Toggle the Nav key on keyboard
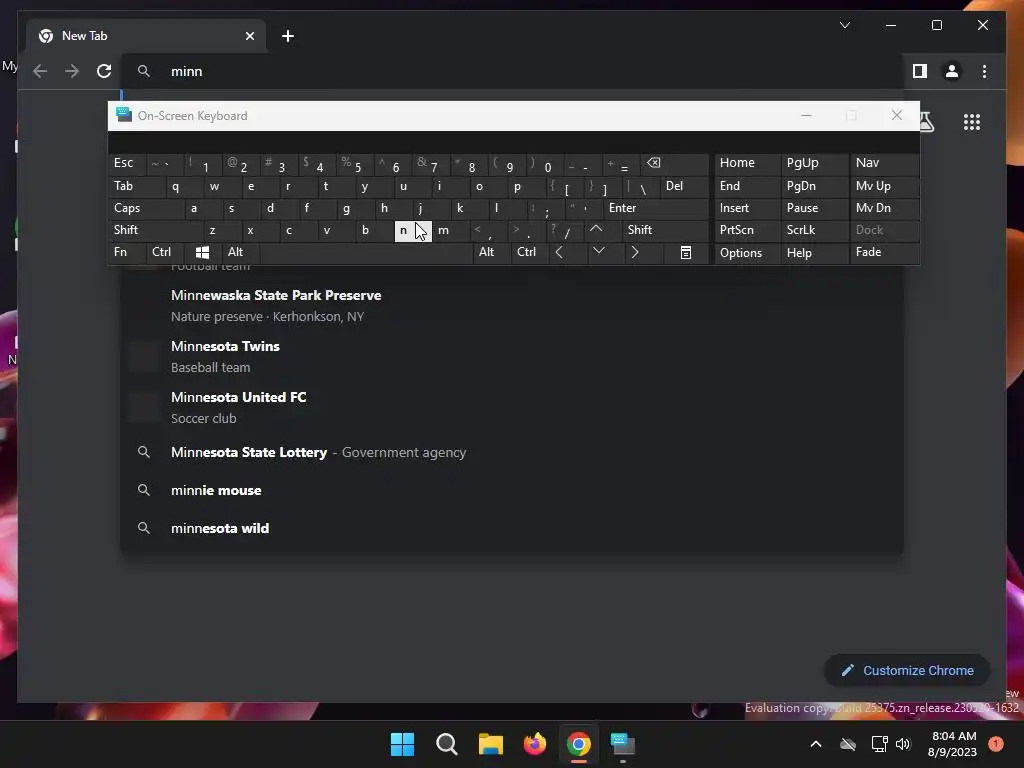Viewport: 1024px width, 768px height. pos(885,163)
